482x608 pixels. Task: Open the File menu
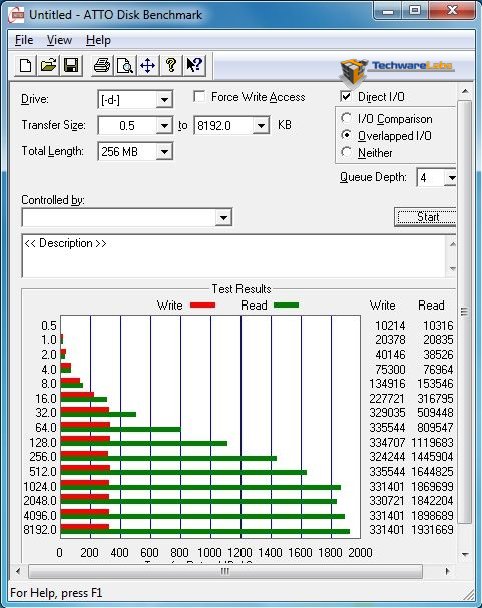(24, 40)
